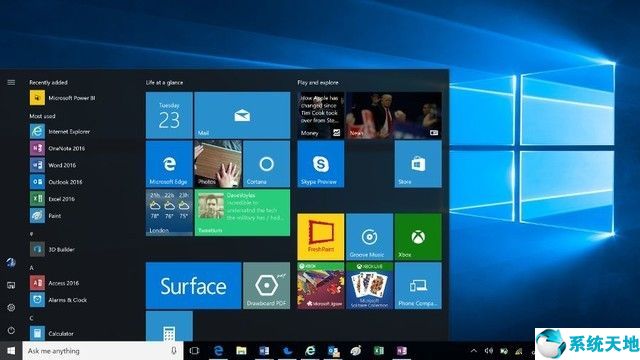Start Outlook 2016 from the app list

click(x=56, y=182)
